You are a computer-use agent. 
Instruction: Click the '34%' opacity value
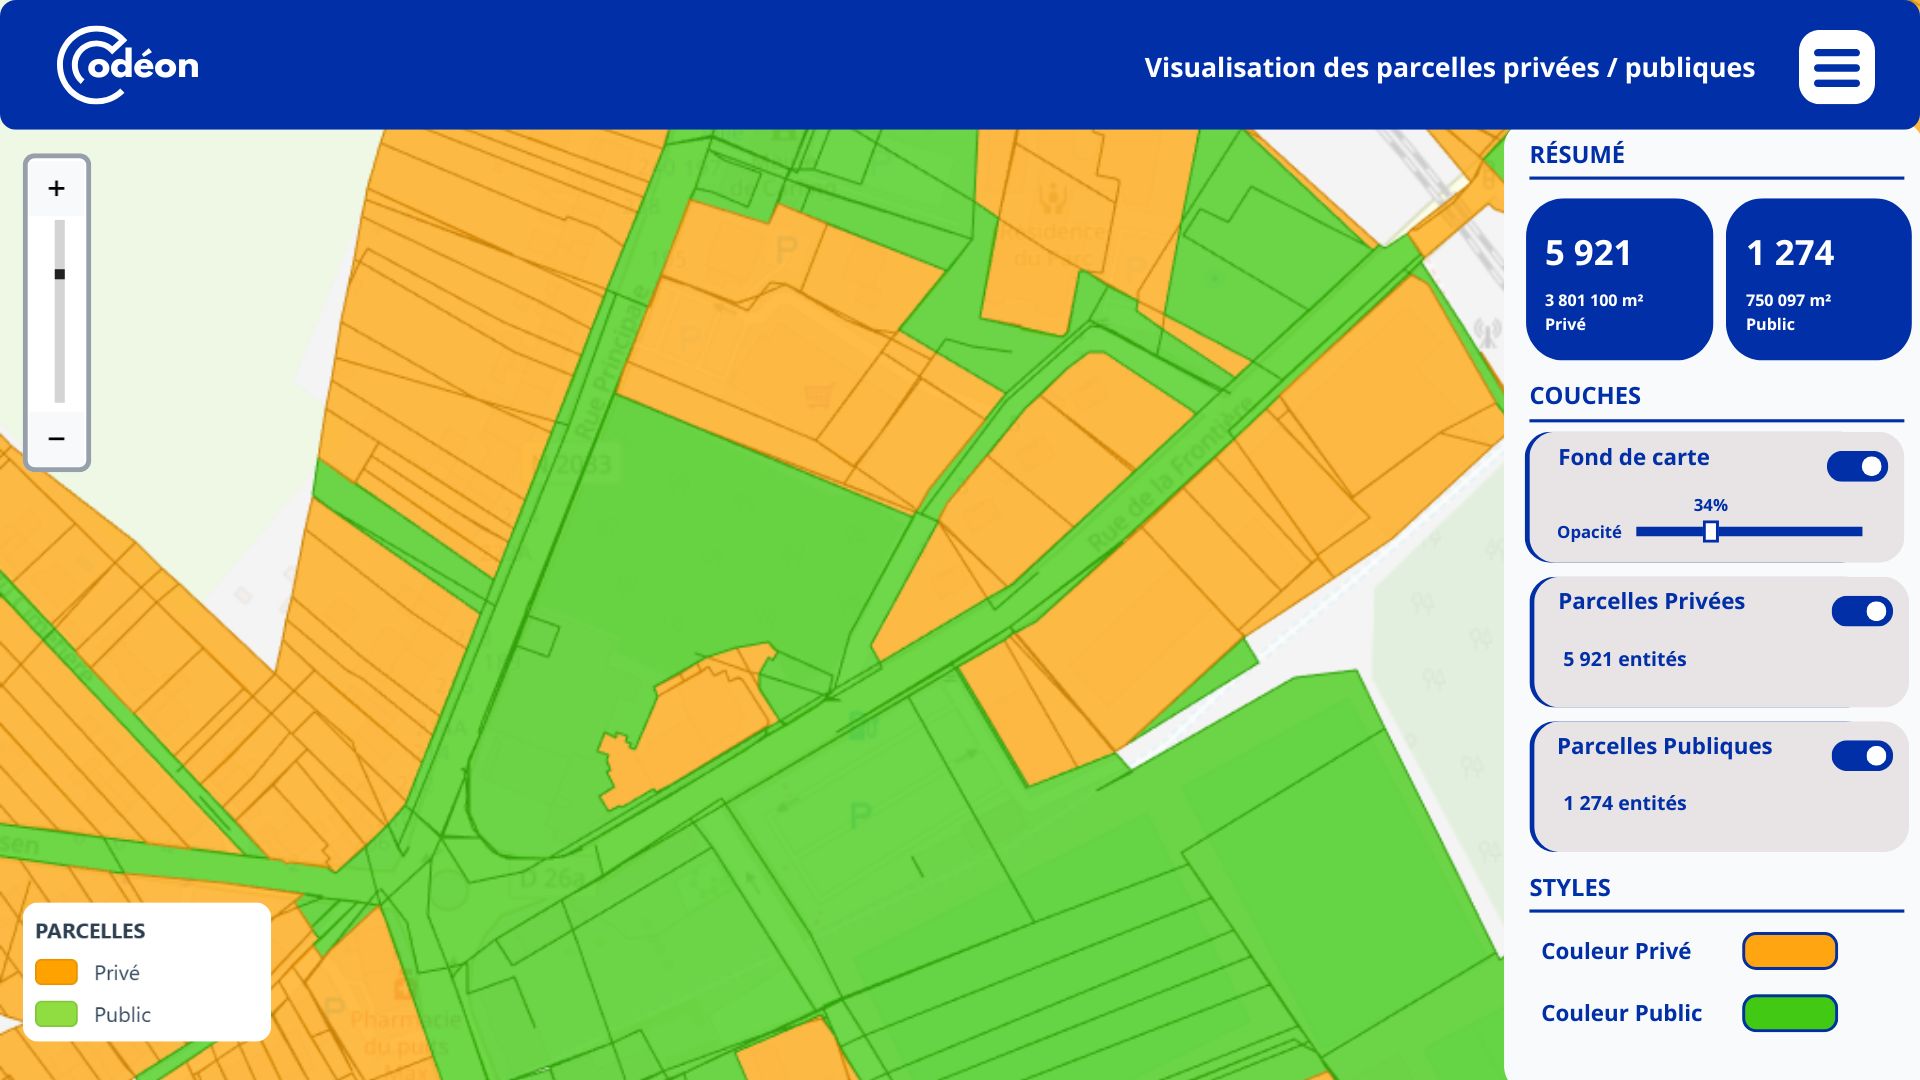click(1710, 505)
